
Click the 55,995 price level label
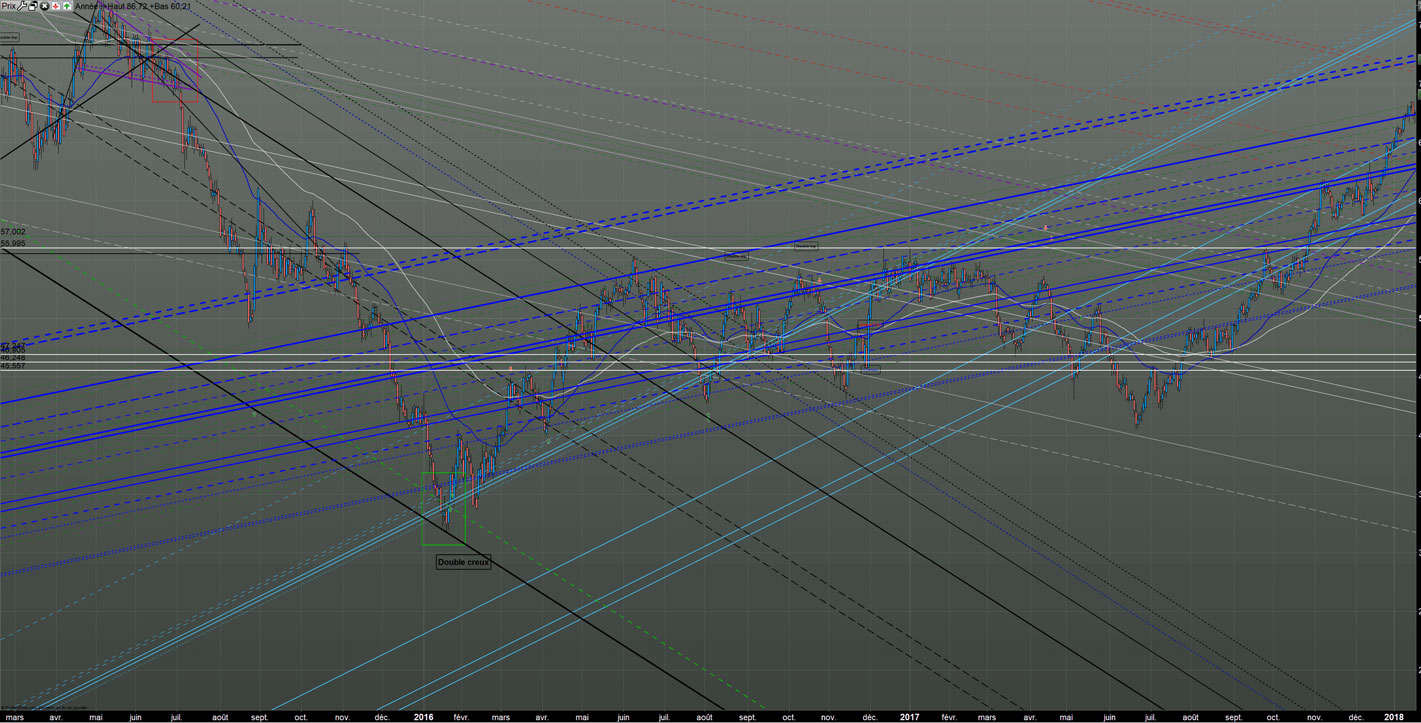(13, 243)
